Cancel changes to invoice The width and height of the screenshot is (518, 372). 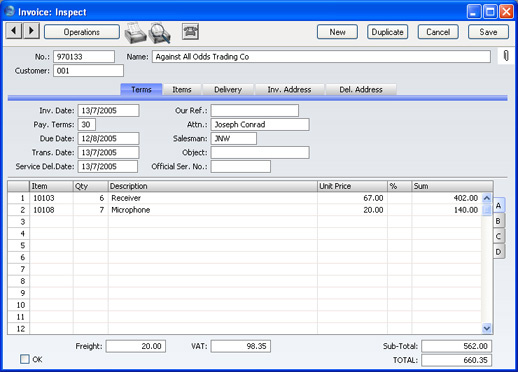438,32
